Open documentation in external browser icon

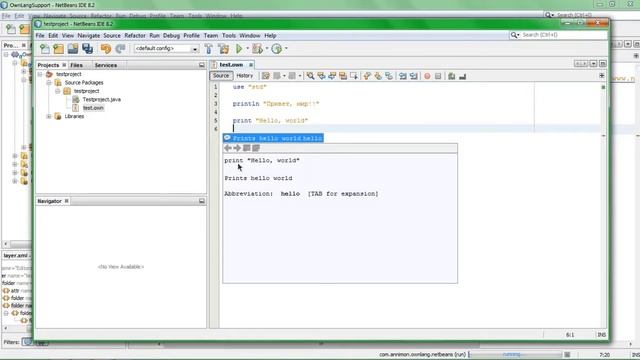(247, 148)
